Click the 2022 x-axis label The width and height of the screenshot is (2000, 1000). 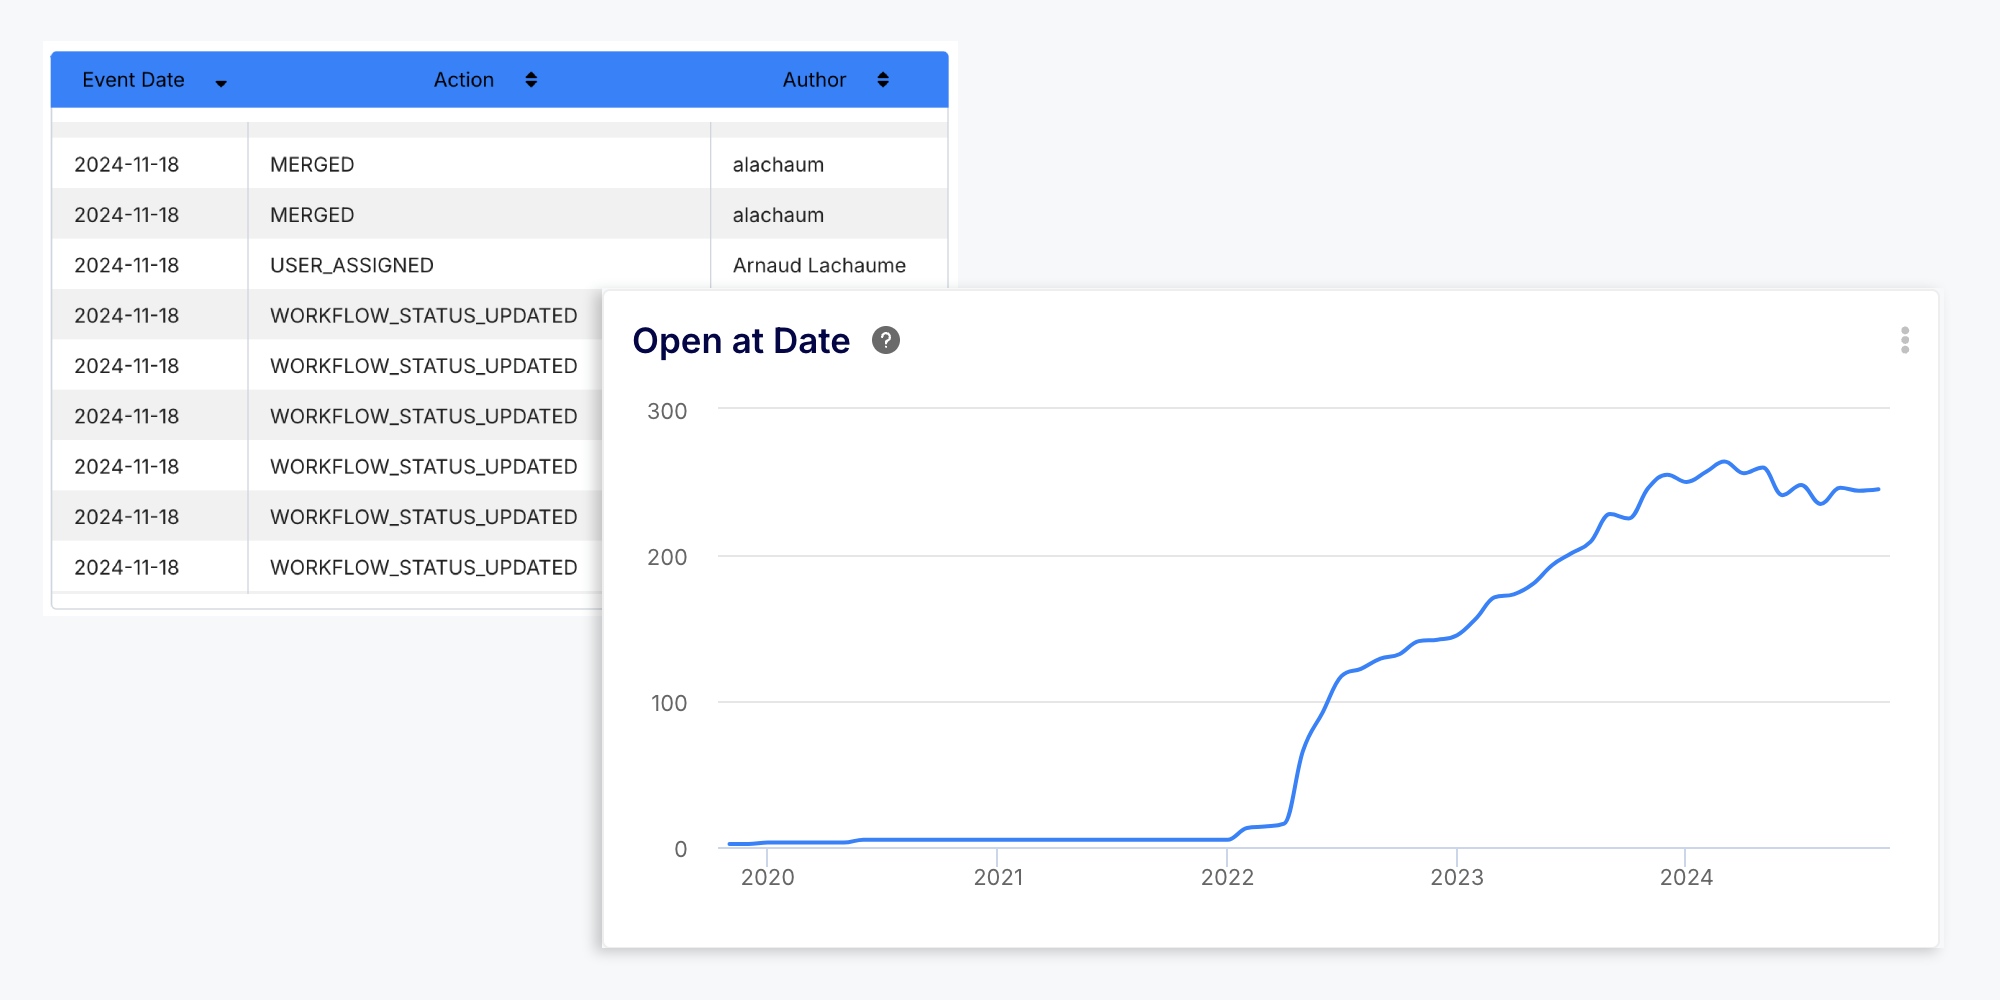point(1228,877)
